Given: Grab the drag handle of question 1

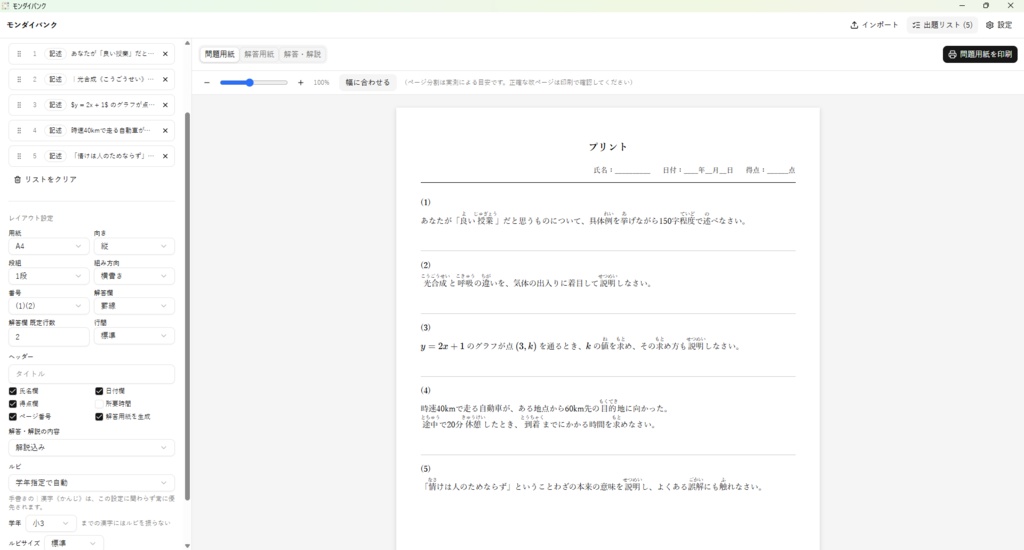Looking at the screenshot, I should pos(19,54).
